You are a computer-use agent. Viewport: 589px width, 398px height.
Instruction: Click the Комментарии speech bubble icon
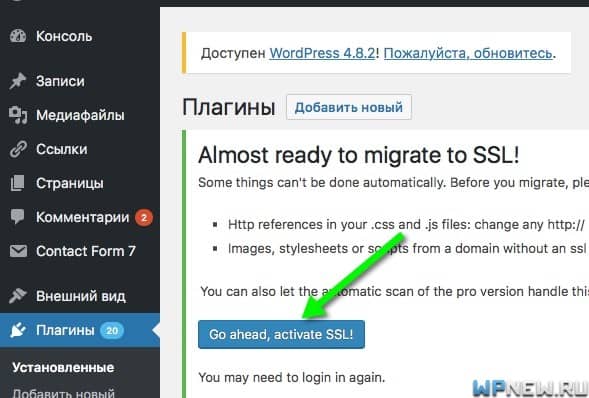[x=18, y=217]
